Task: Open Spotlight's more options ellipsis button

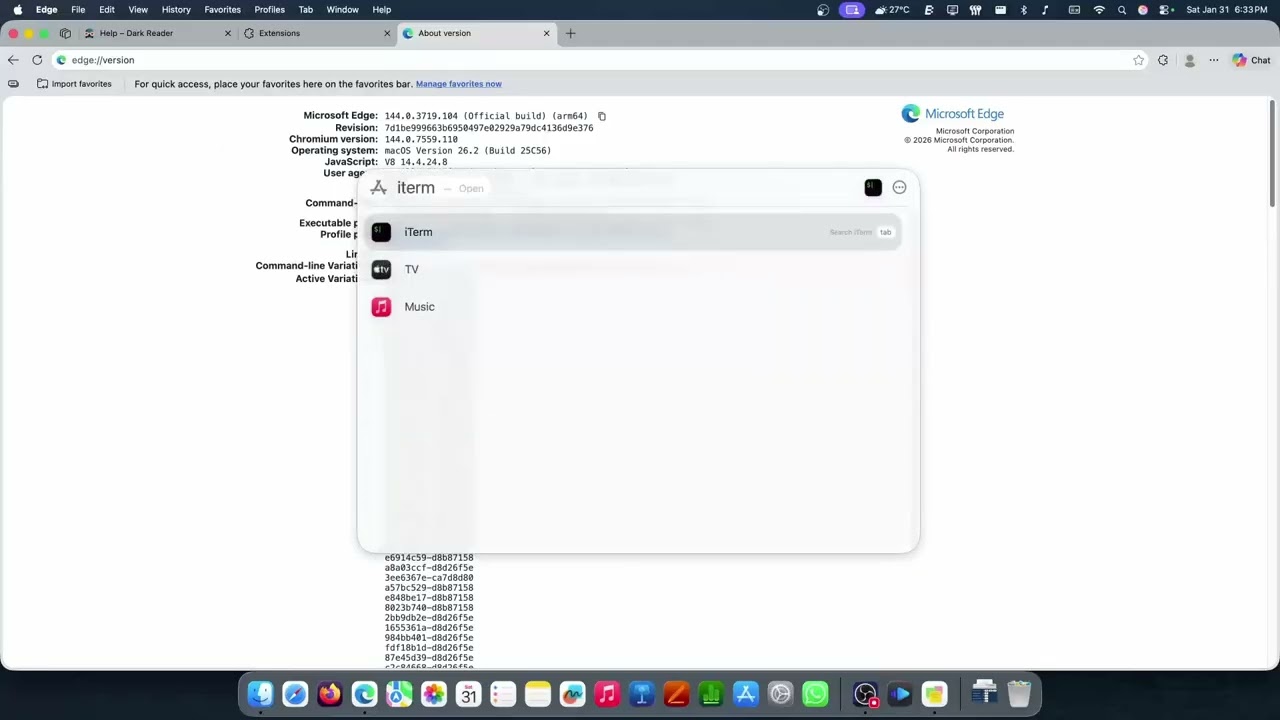Action: click(899, 187)
